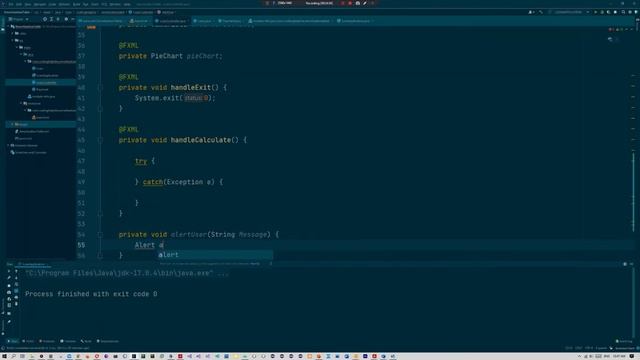This screenshot has height=360, width=640.
Task: Open the Edit menu
Action: [x=19, y=4]
